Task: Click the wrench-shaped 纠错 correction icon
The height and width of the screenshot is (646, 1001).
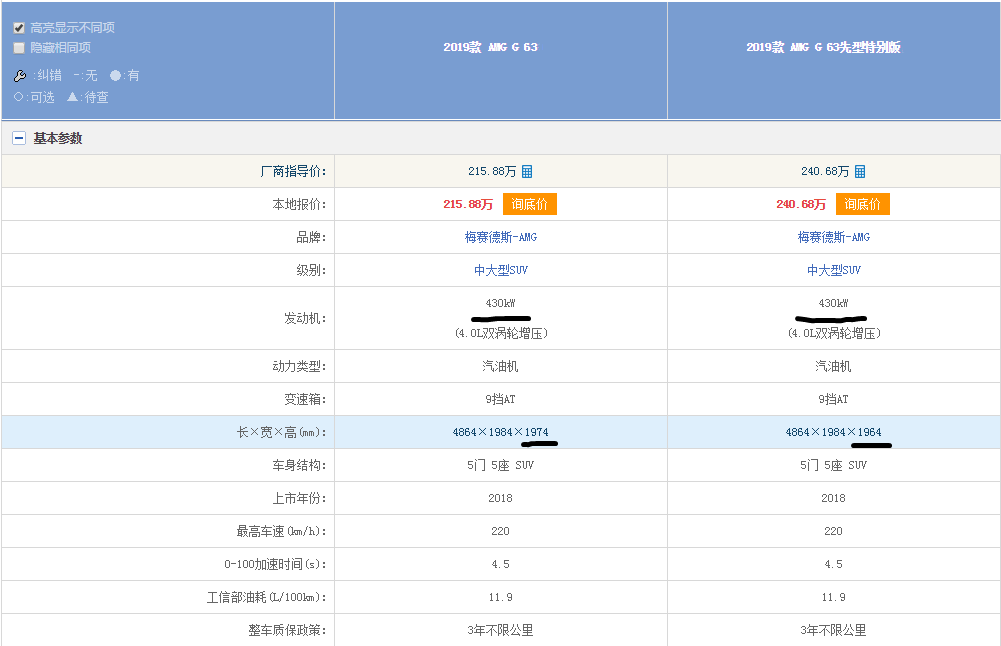Action: point(21,75)
